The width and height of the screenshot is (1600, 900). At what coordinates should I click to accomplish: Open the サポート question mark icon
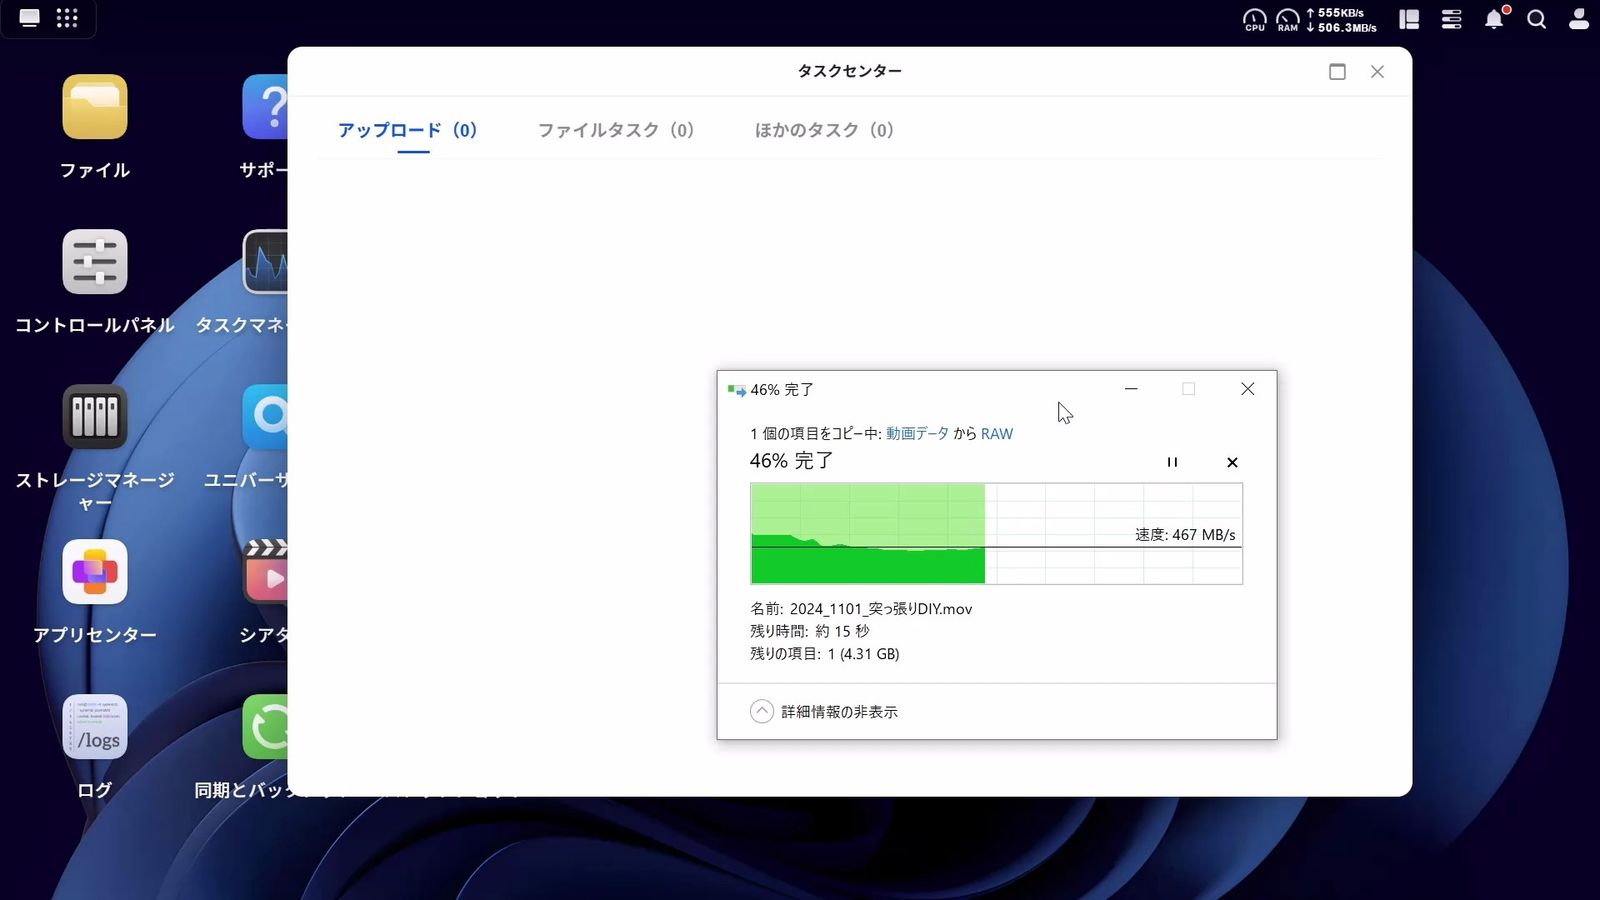click(265, 107)
